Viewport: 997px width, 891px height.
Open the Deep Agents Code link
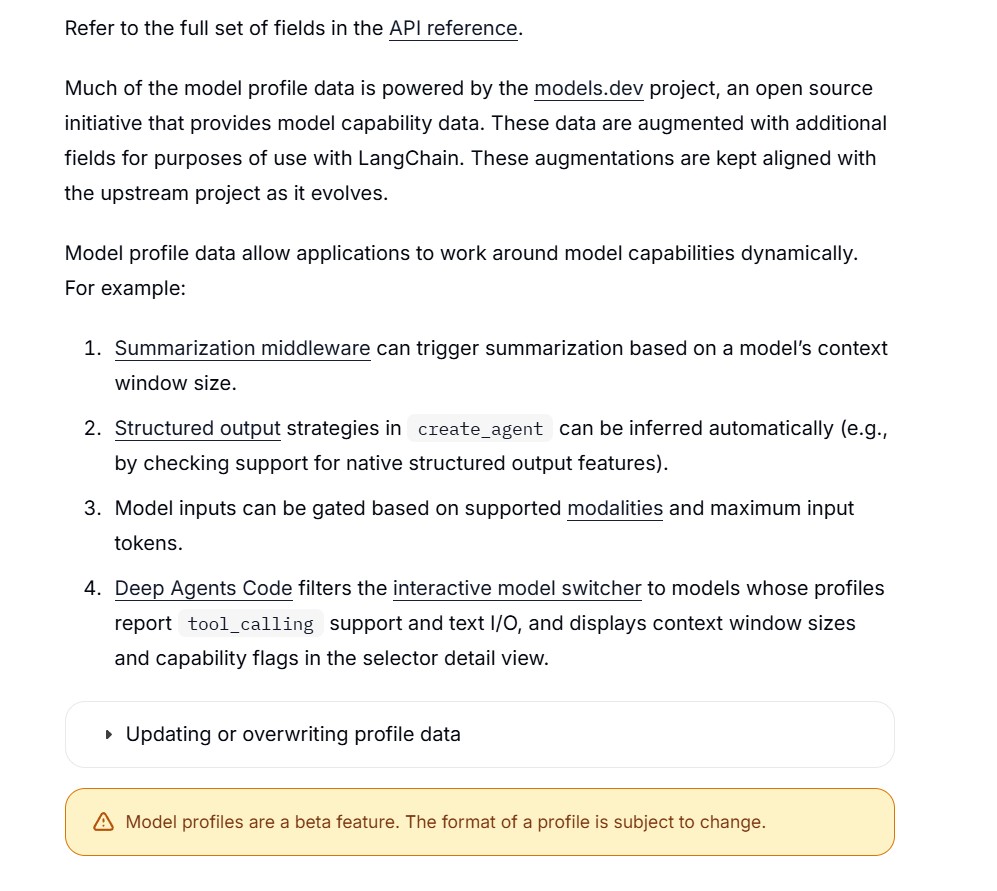pos(203,589)
